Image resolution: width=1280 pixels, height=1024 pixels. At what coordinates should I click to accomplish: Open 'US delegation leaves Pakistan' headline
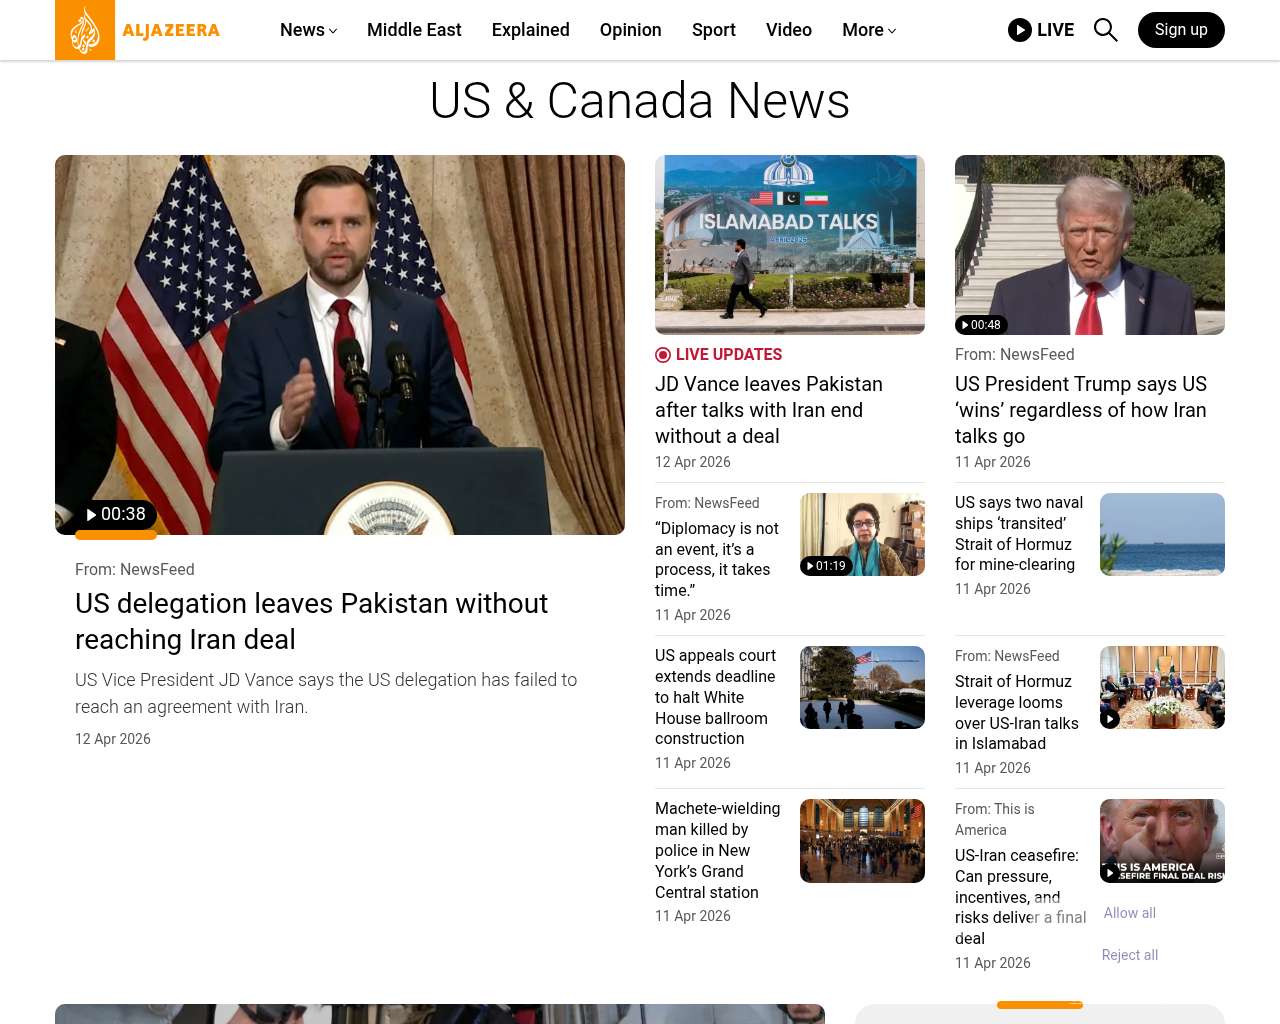tap(311, 621)
